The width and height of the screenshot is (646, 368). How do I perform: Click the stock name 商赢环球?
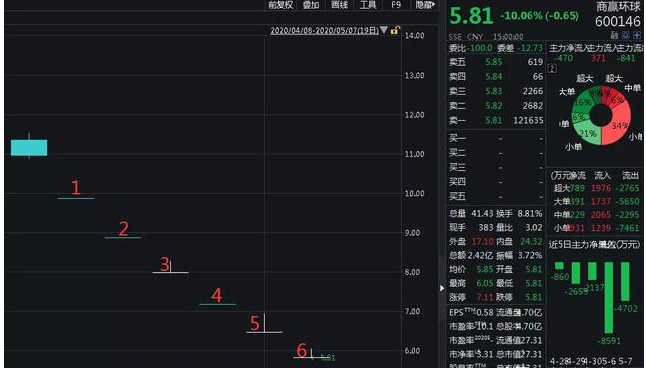(618, 7)
